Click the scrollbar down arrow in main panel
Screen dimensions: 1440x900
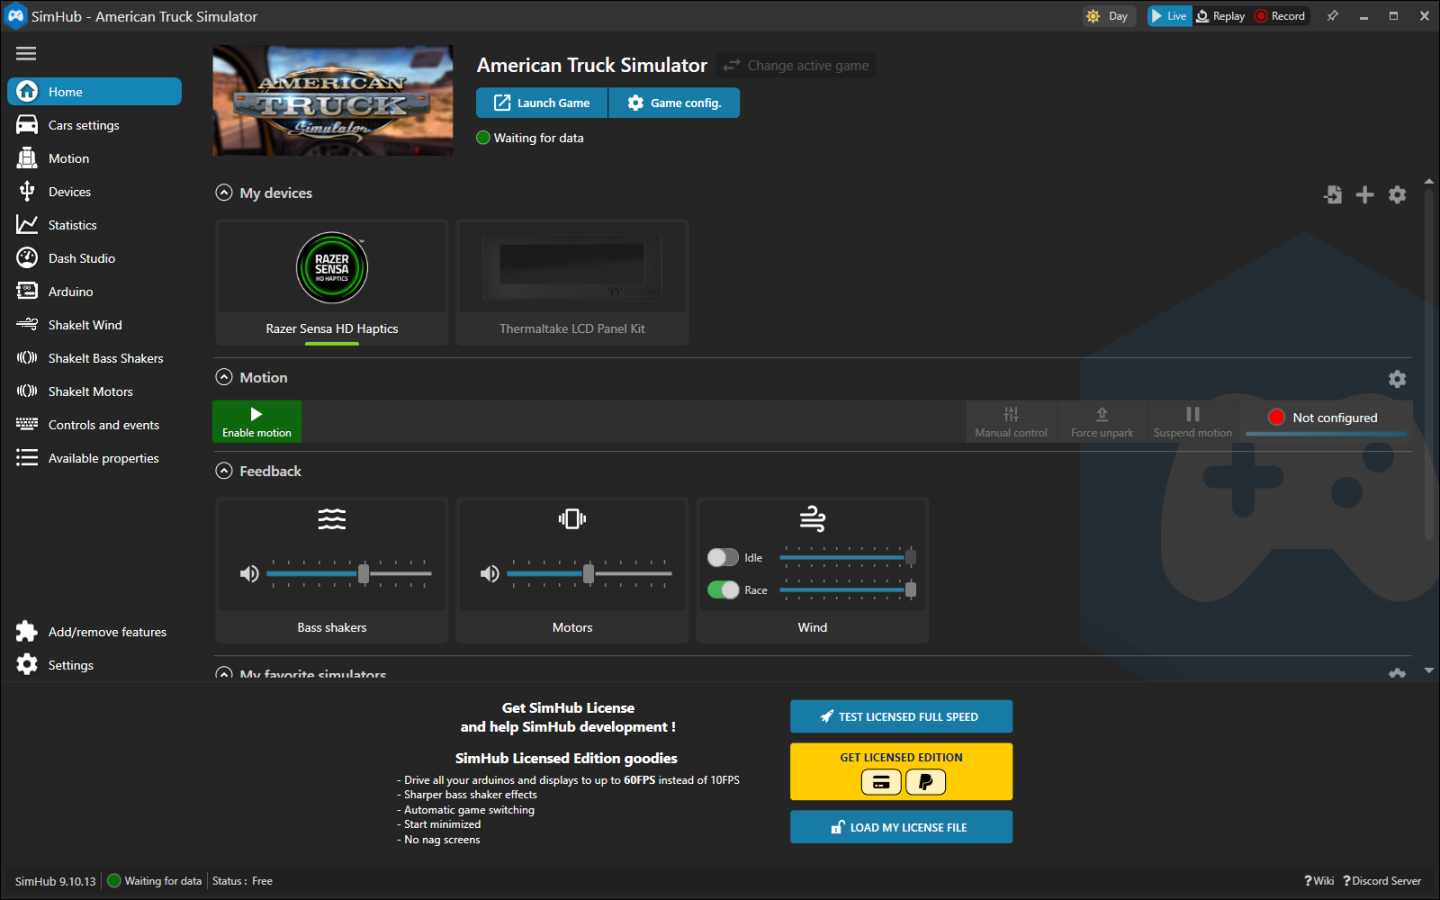click(1428, 671)
